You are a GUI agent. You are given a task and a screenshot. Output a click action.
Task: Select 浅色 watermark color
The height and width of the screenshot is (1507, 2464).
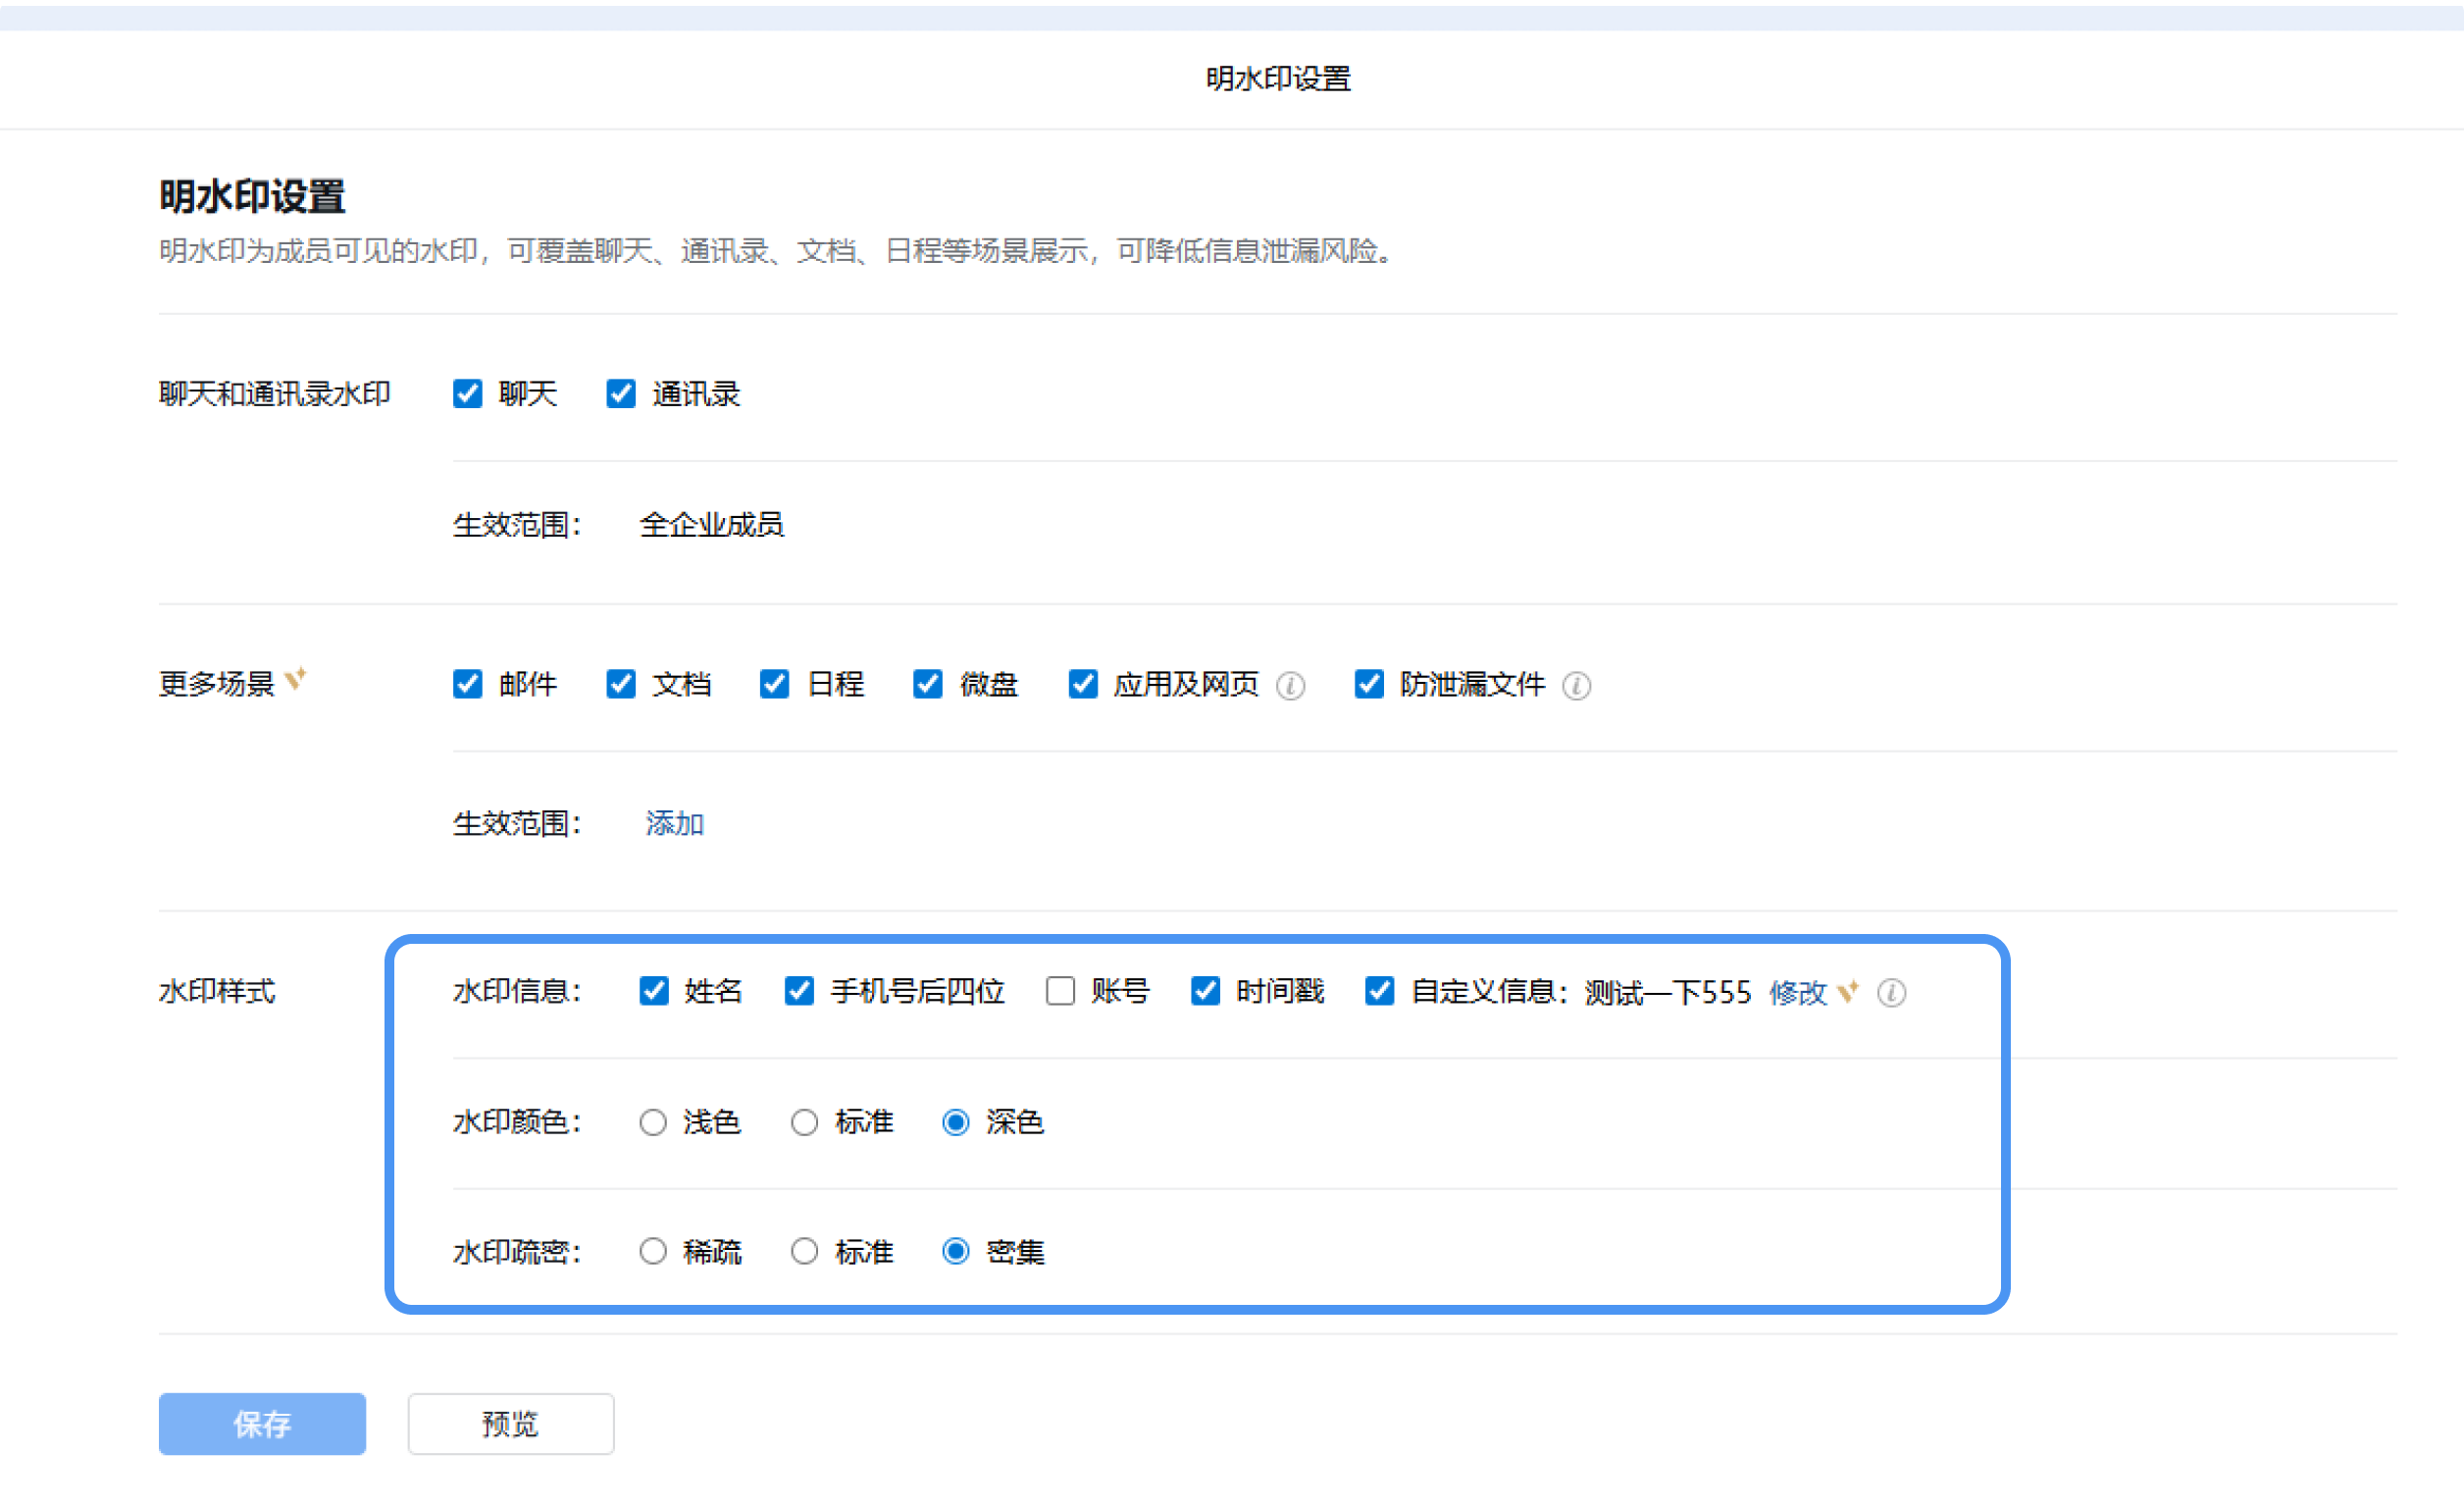click(x=653, y=1123)
